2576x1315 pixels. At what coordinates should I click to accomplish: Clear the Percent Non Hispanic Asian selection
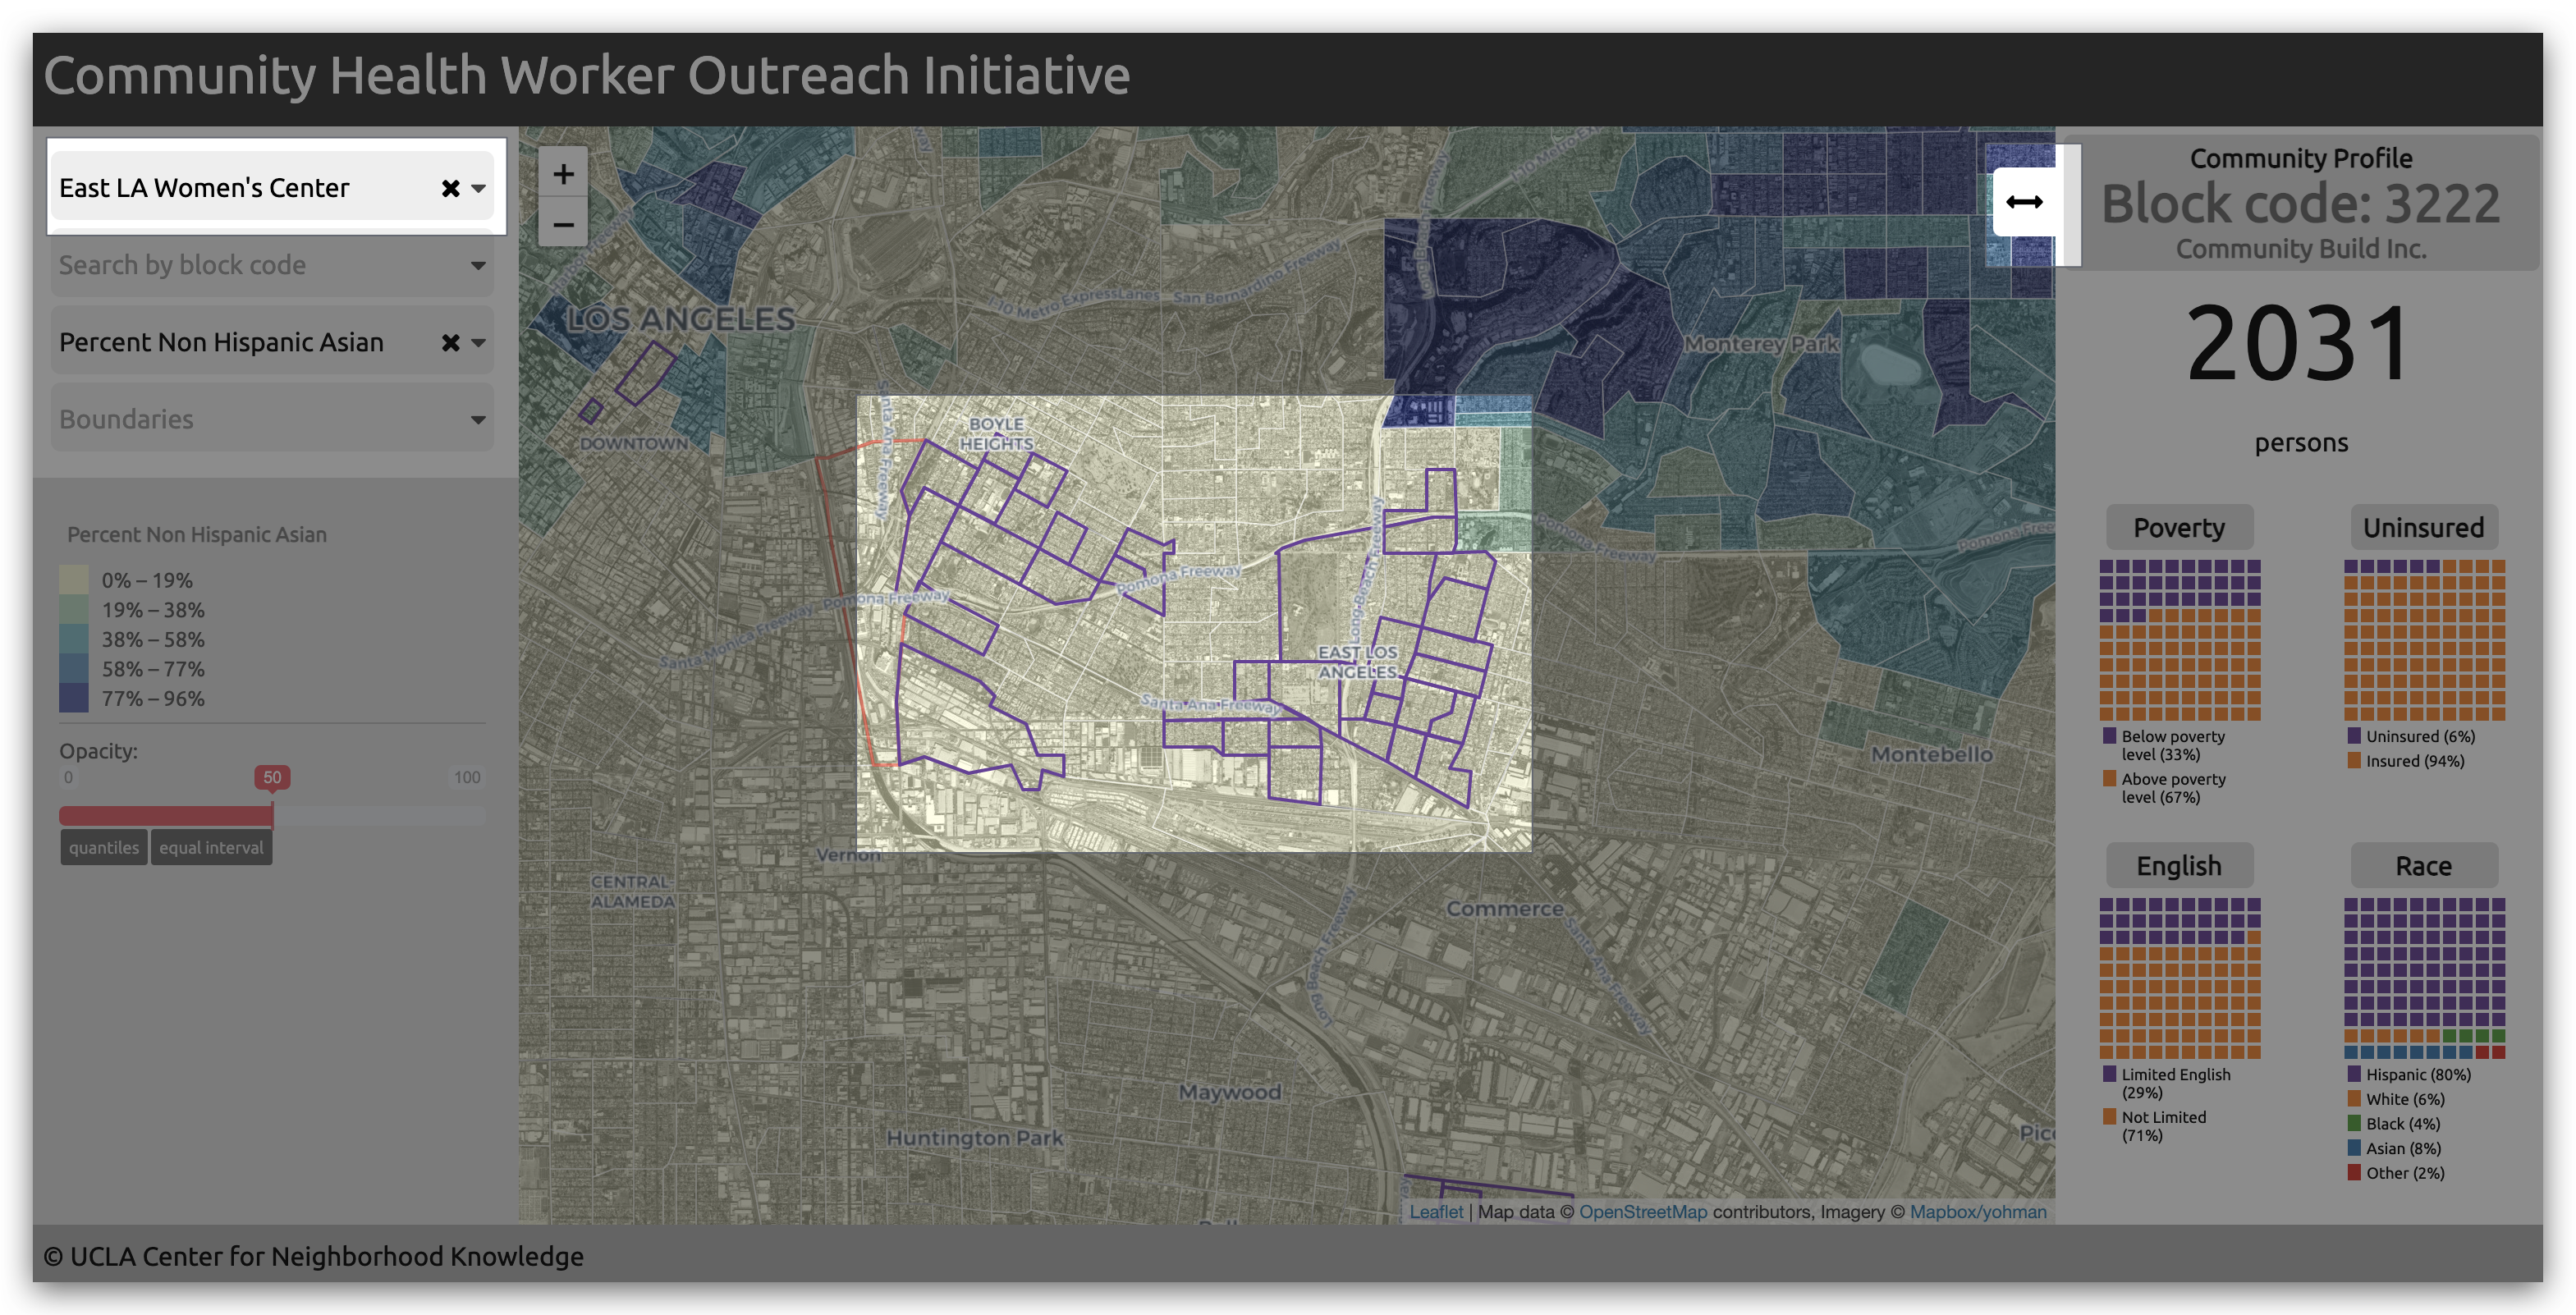450,343
